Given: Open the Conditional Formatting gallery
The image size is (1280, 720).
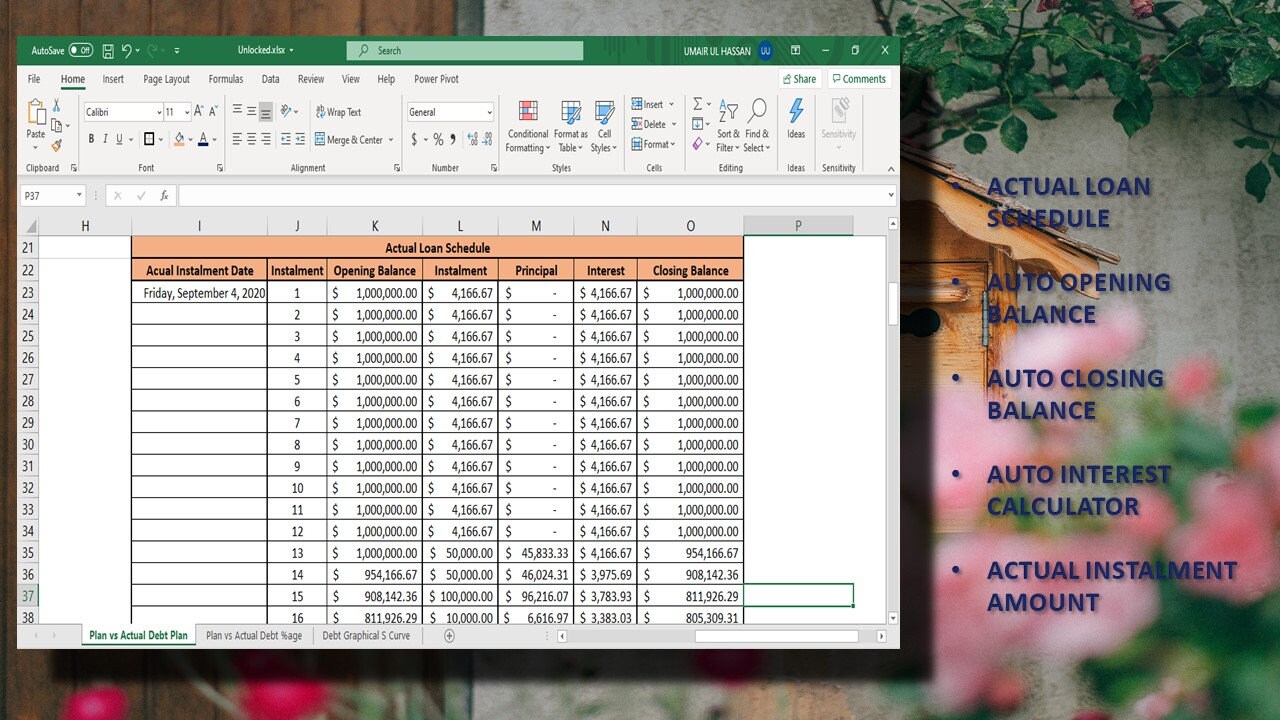Looking at the screenshot, I should click(x=527, y=124).
